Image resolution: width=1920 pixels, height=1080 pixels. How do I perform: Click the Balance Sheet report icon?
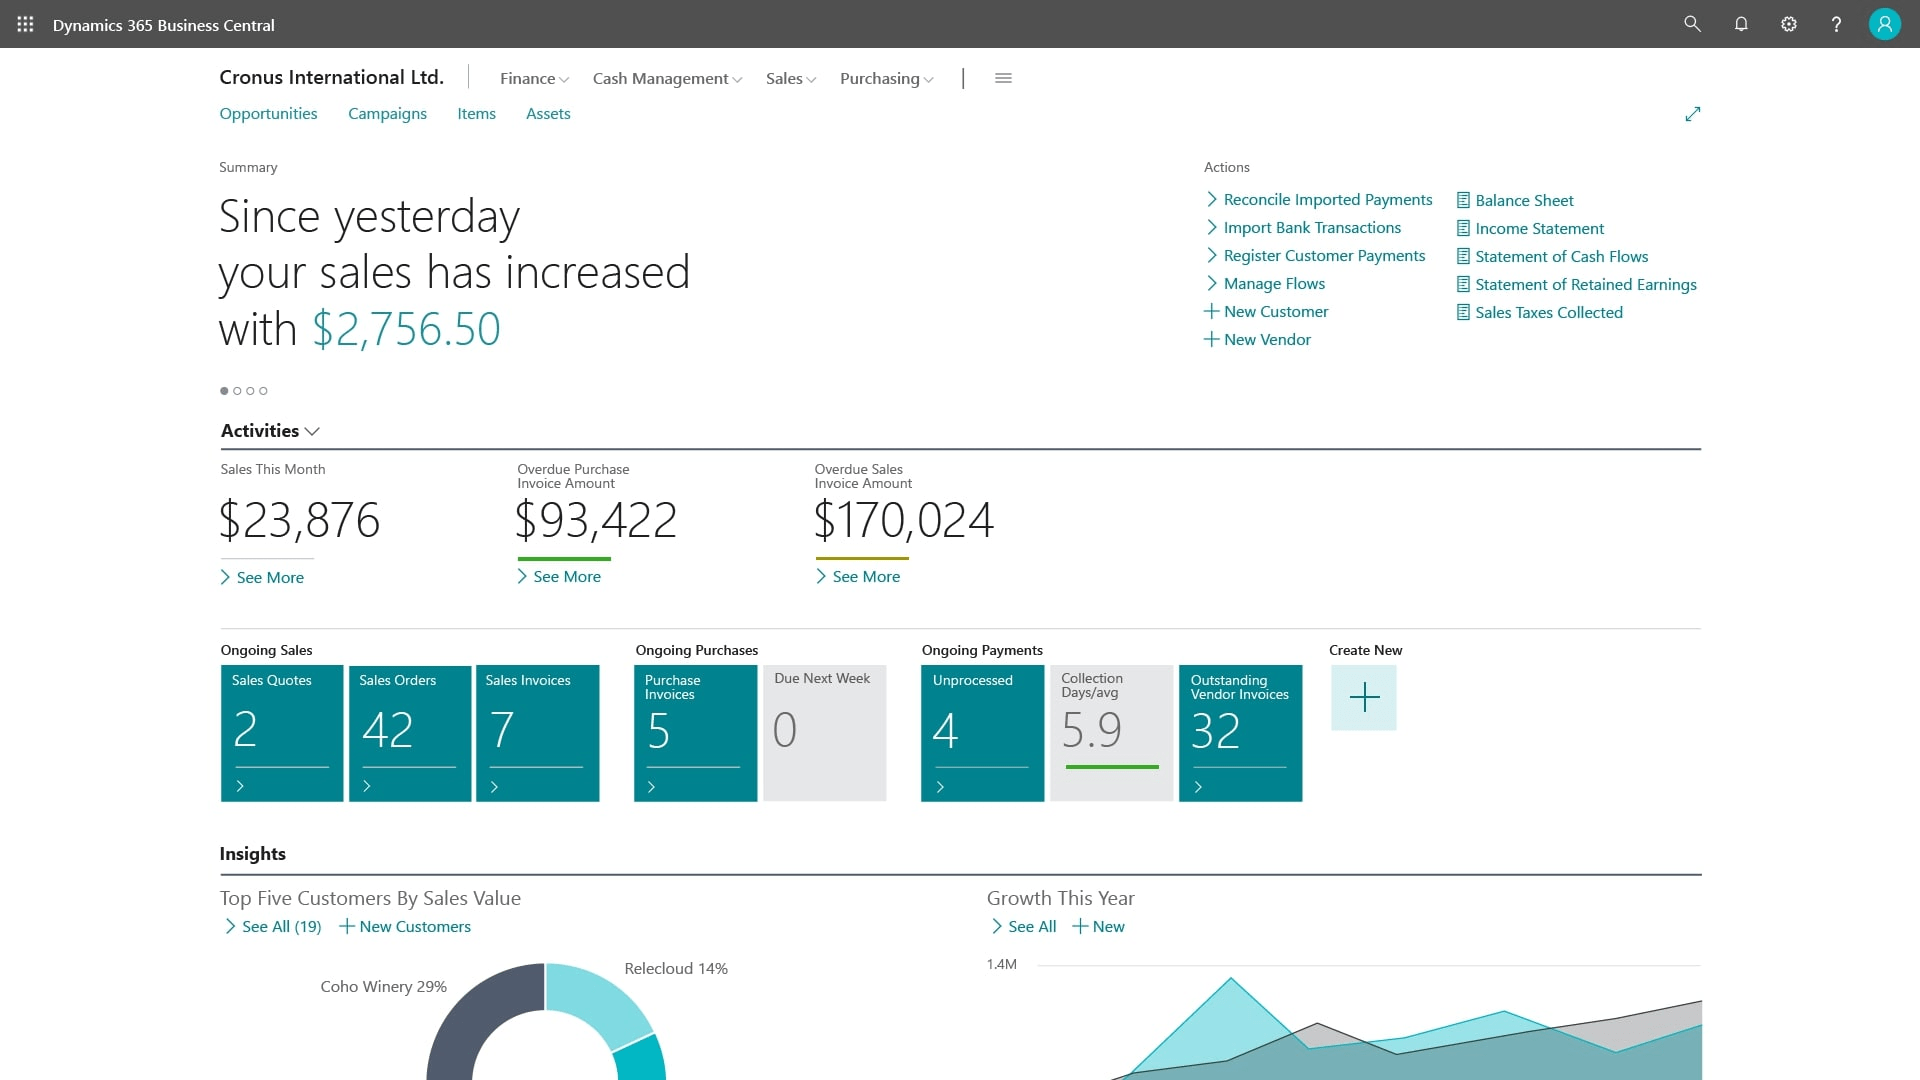[1463, 200]
